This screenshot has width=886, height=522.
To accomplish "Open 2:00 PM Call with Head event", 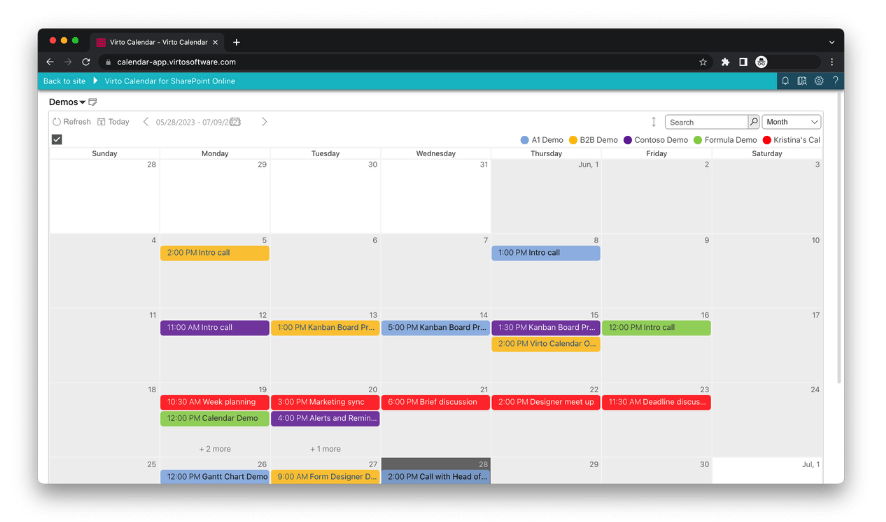I will pyautogui.click(x=436, y=477).
